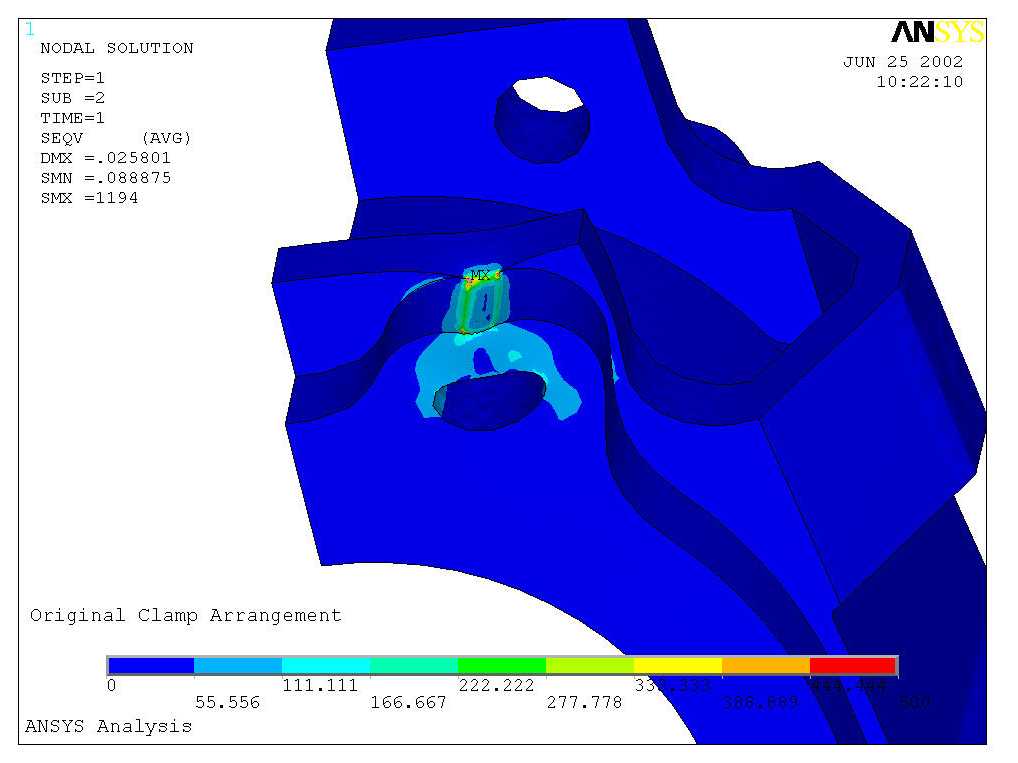The height and width of the screenshot is (763, 1018).
Task: Open the 0 lower-limit legend value
Action: point(113,686)
